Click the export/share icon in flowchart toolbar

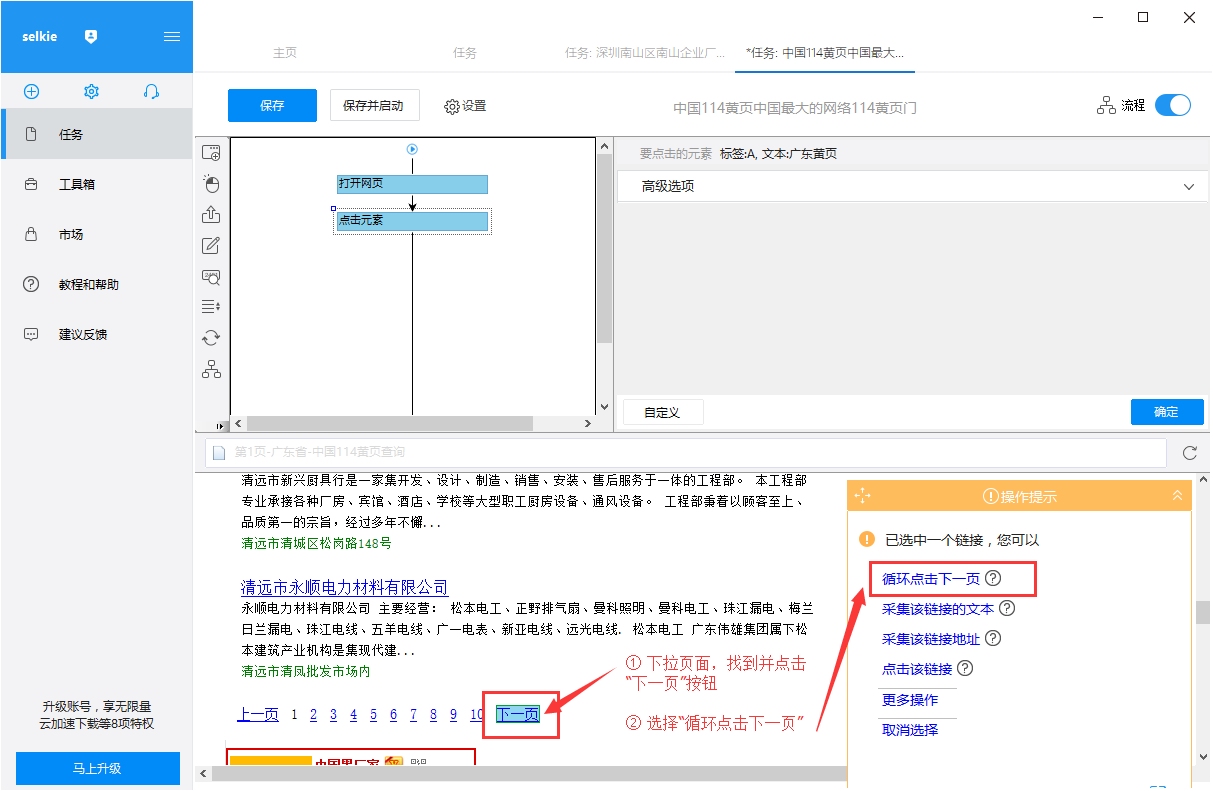pos(211,214)
